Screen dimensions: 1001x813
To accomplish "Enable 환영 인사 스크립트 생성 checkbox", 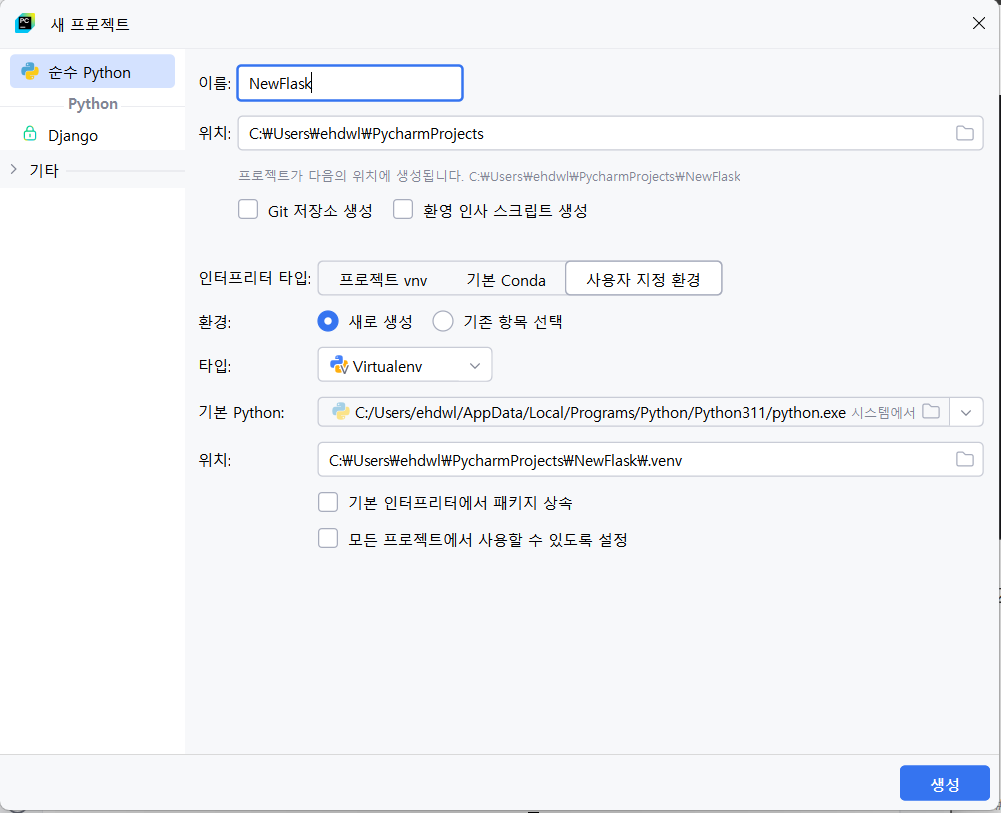I will pyautogui.click(x=403, y=209).
